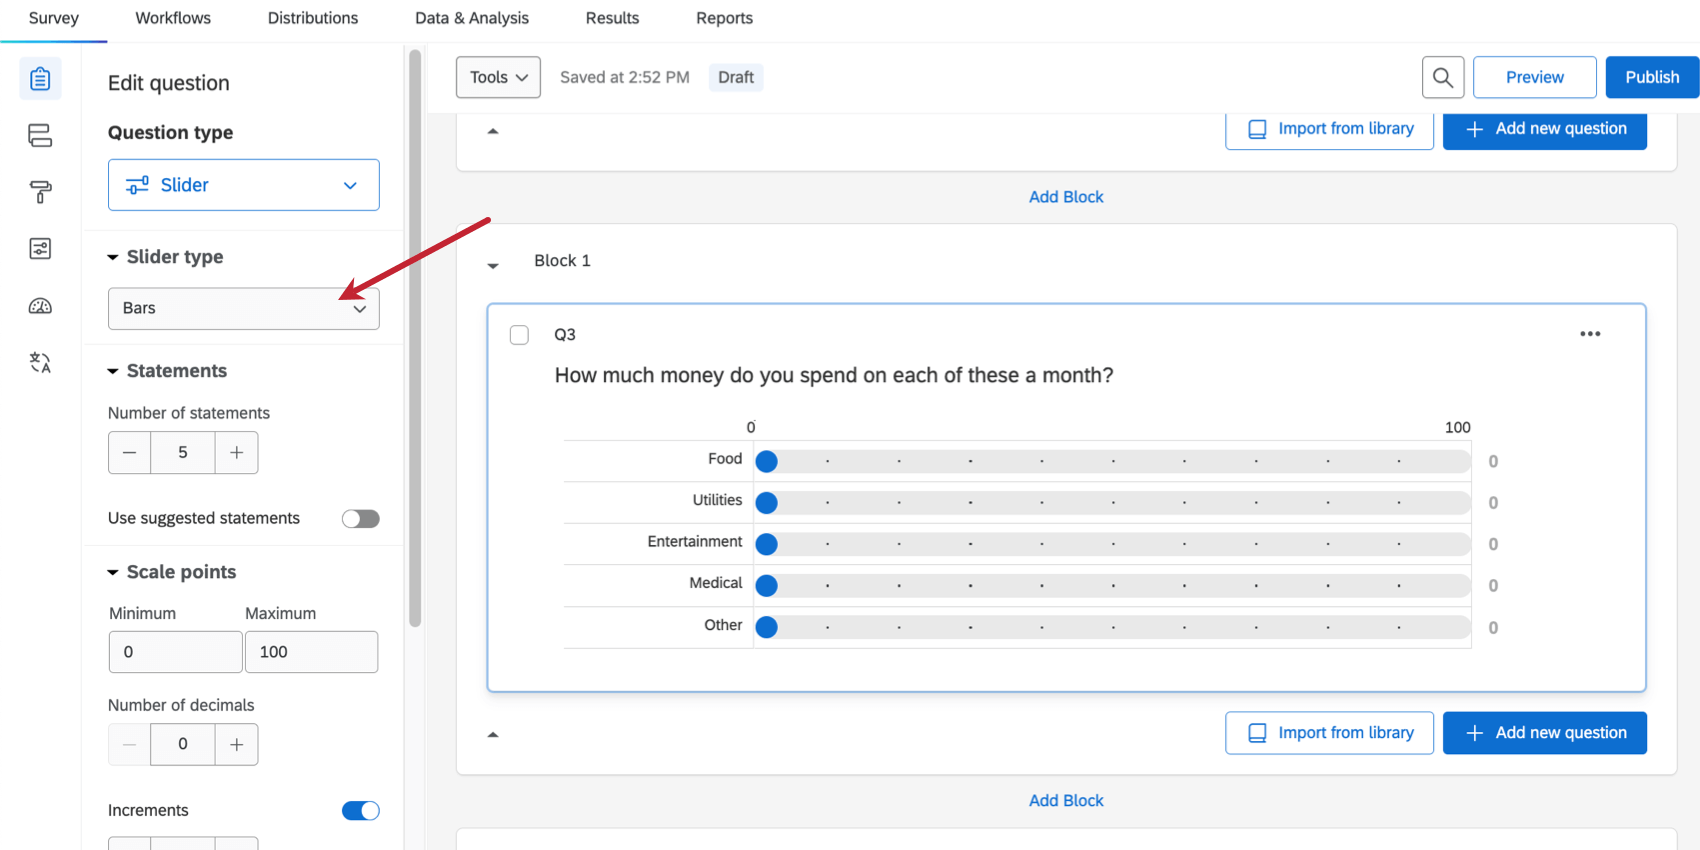Open the Survey flow sidebar icon
The width and height of the screenshot is (1700, 850).
[x=40, y=135]
